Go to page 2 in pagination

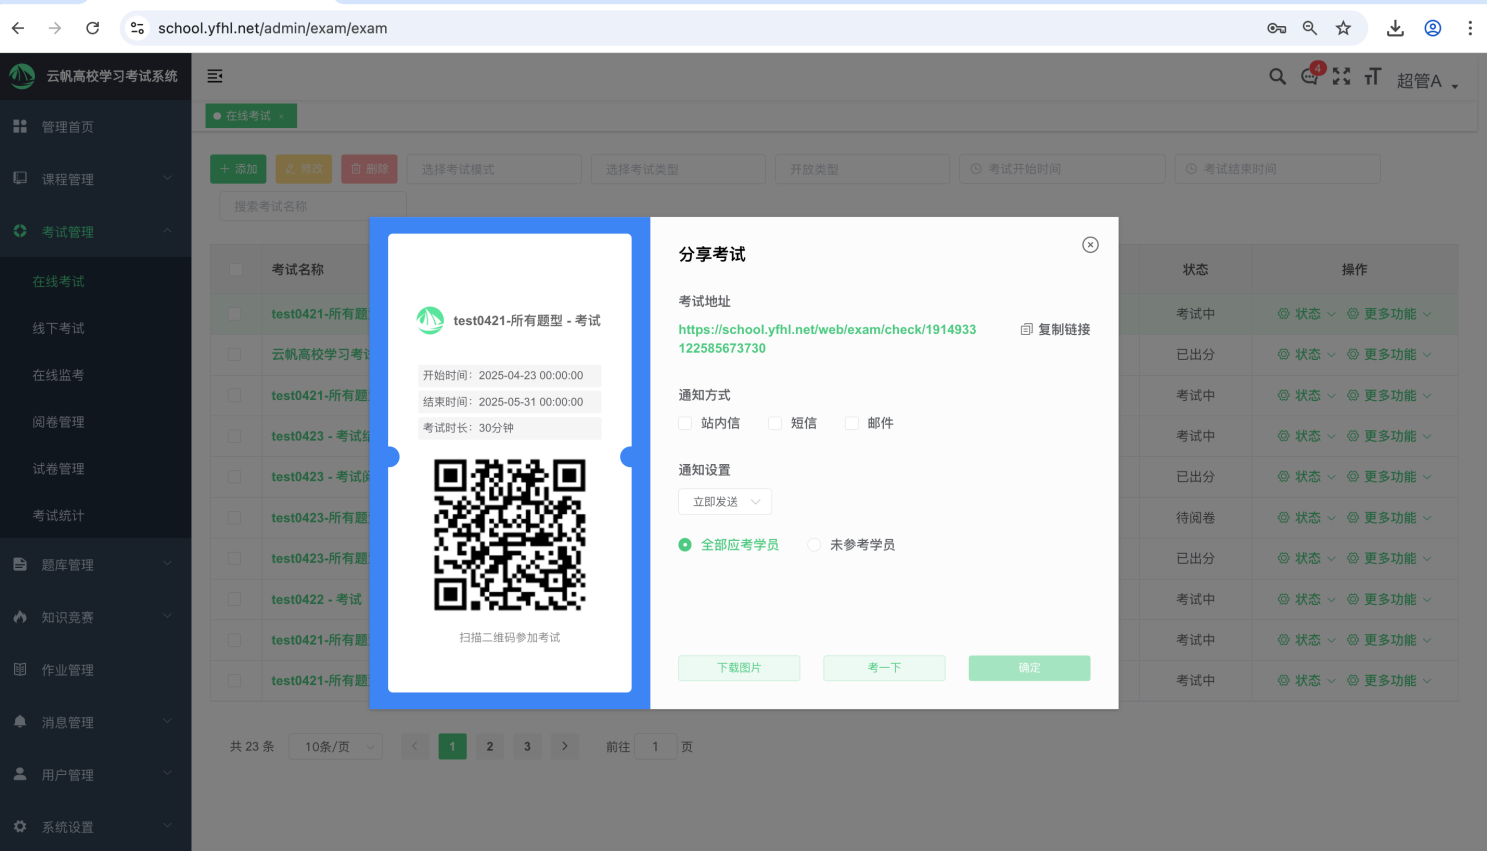pyautogui.click(x=490, y=746)
